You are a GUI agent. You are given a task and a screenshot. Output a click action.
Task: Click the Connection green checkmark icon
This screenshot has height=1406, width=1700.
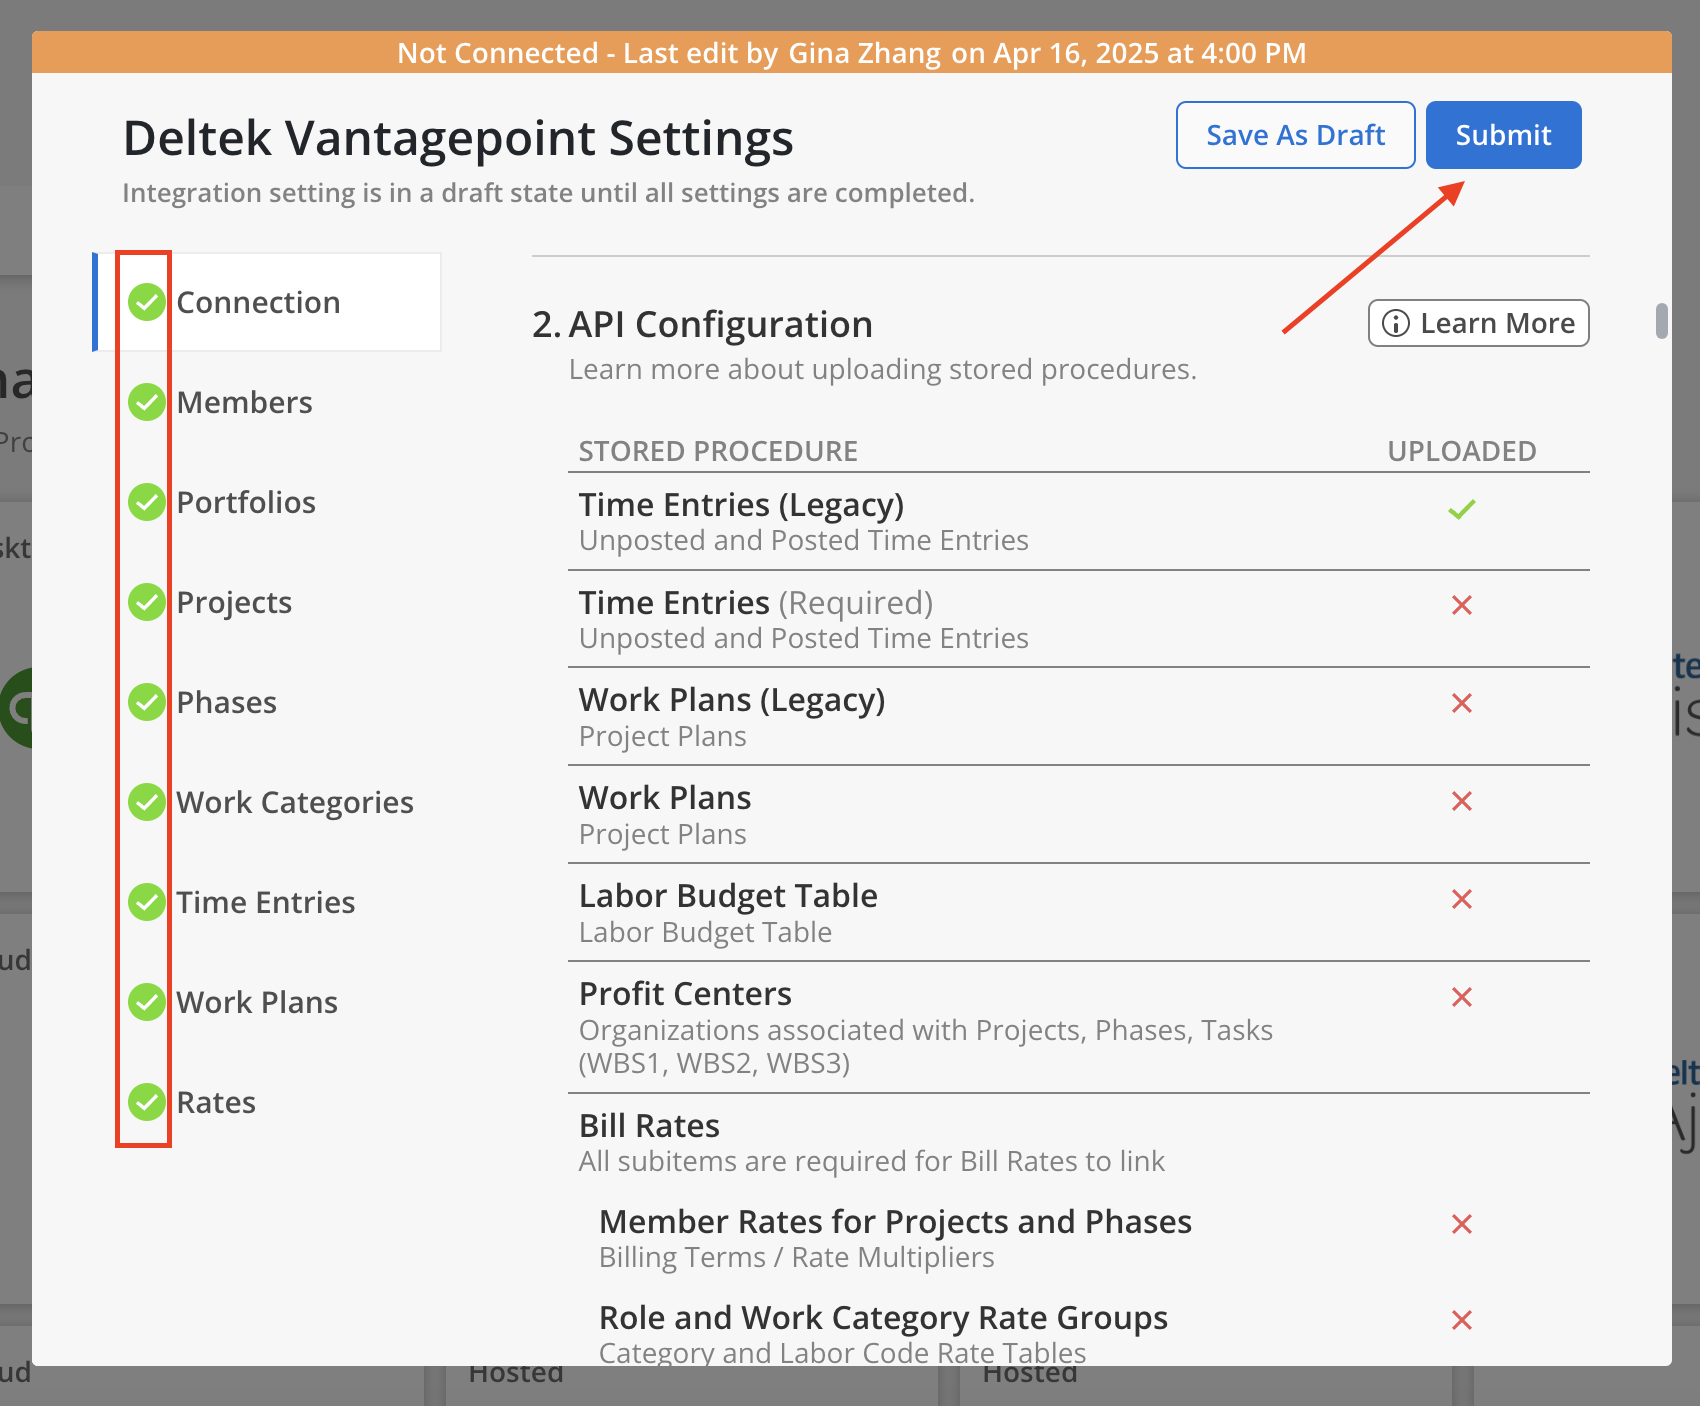pyautogui.click(x=147, y=302)
